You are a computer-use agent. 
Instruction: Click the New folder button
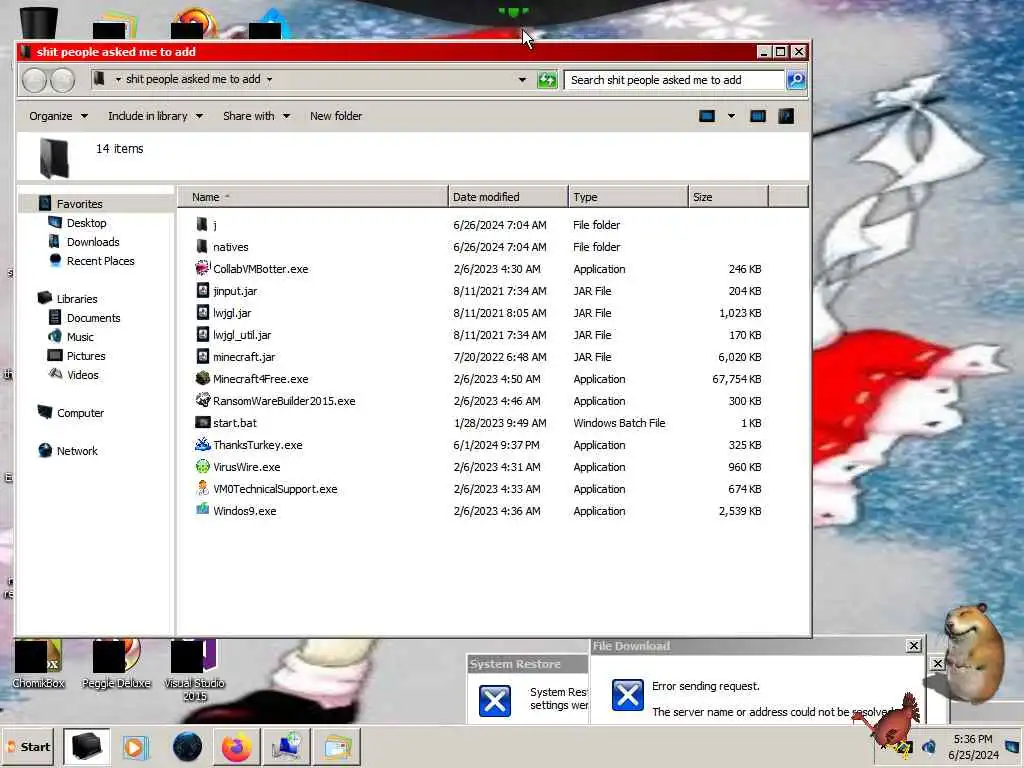(336, 116)
